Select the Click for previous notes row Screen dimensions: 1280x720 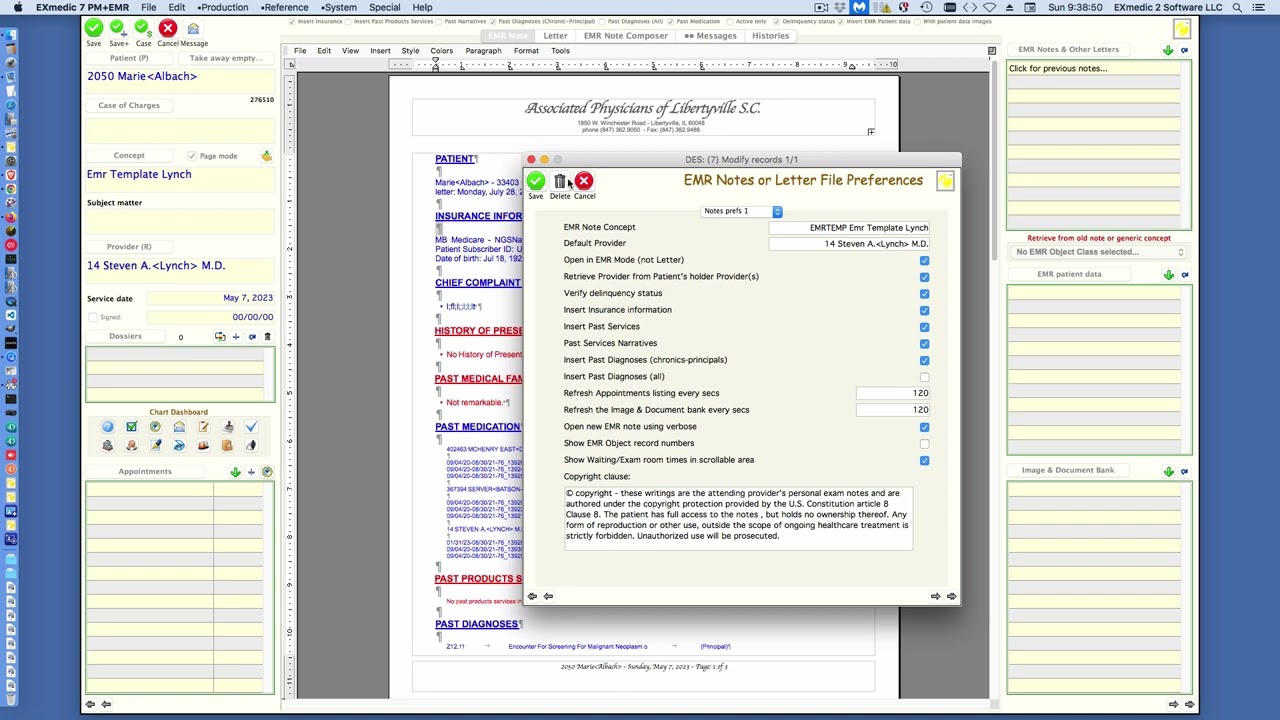point(1098,69)
